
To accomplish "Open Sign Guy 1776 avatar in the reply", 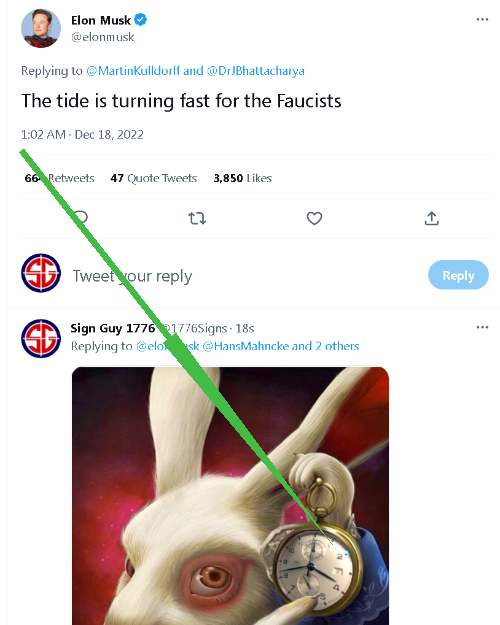I will click(41, 338).
